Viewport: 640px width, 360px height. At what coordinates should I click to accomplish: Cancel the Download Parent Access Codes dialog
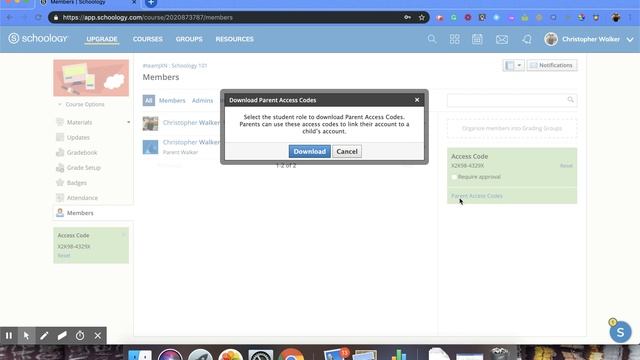pyautogui.click(x=347, y=151)
